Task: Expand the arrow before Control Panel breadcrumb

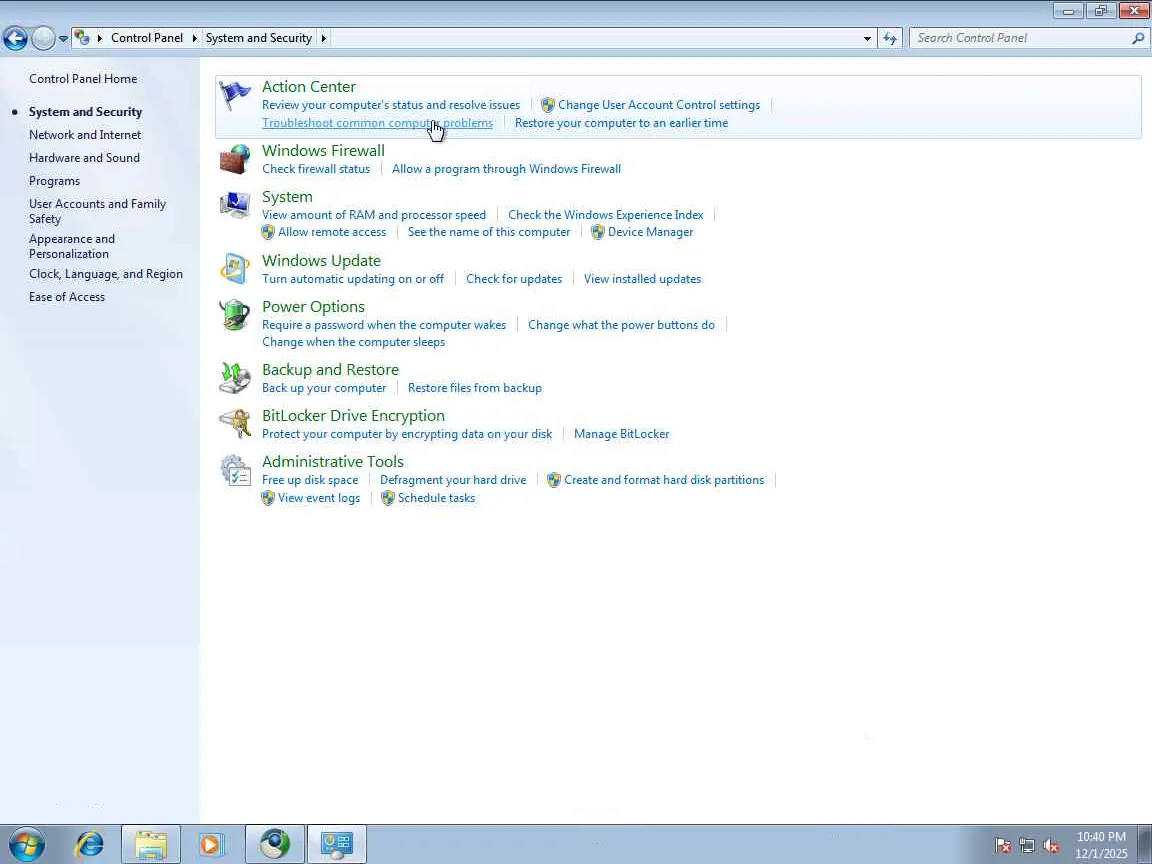Action: point(99,38)
